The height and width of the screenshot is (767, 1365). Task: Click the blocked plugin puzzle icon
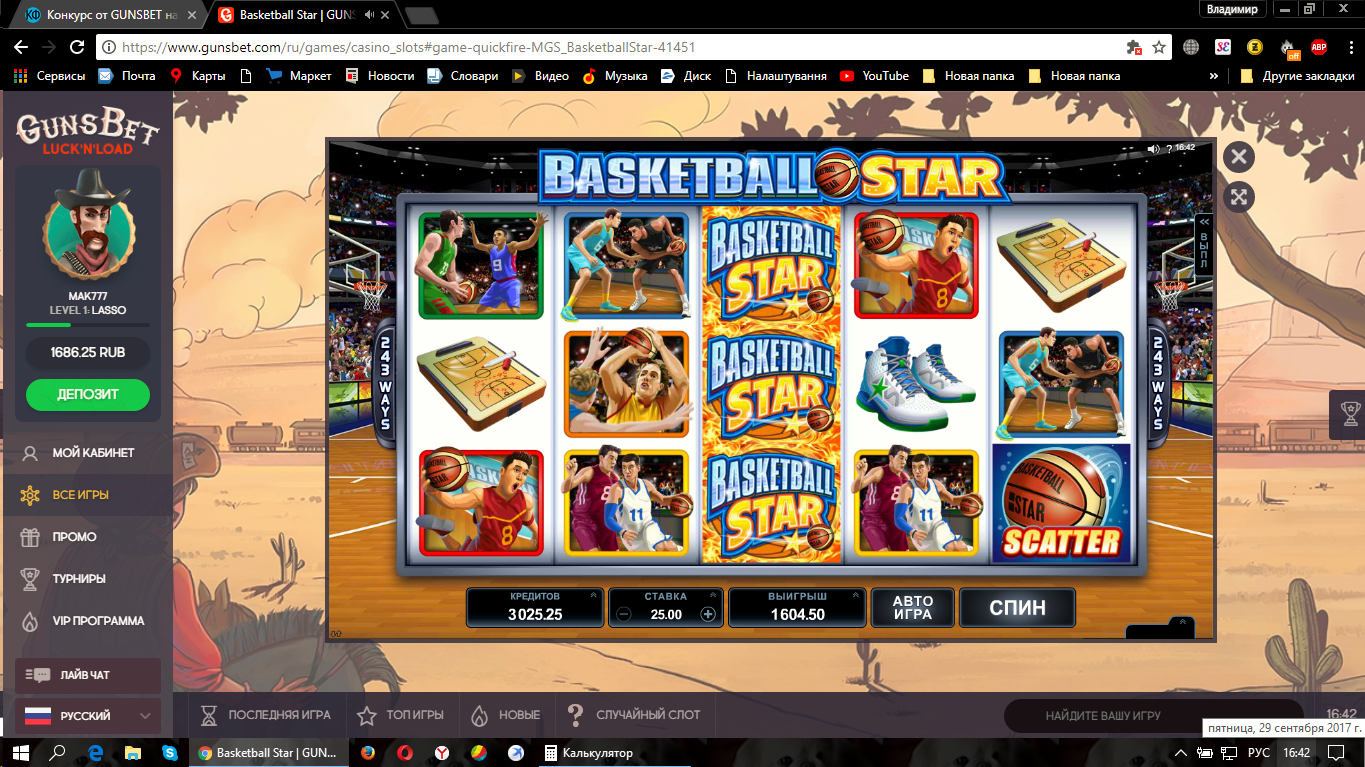pos(1133,47)
